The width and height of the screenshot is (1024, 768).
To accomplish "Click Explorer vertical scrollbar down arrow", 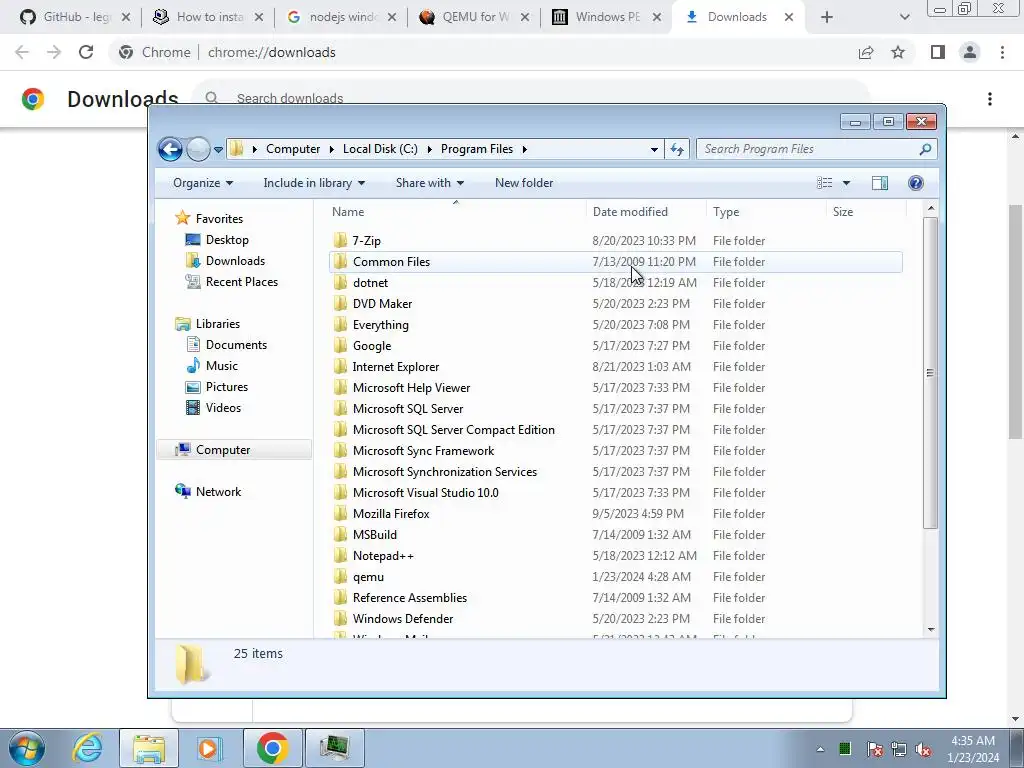I will point(931,630).
